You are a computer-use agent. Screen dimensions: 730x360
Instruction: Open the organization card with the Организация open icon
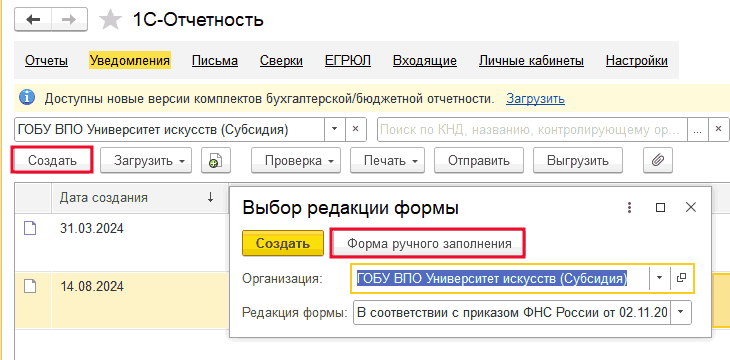click(x=681, y=278)
